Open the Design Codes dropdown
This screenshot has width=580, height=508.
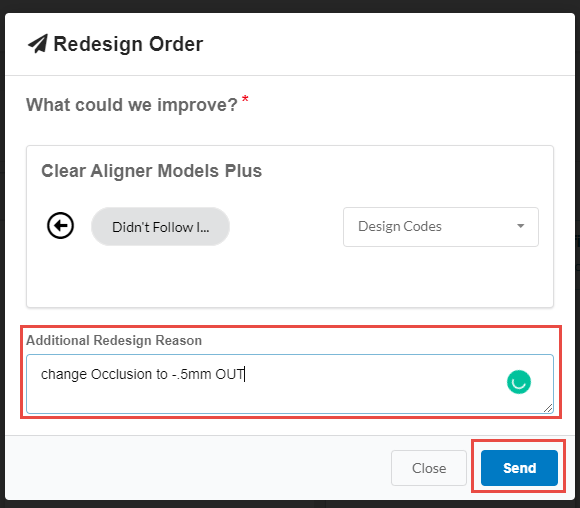coord(441,227)
